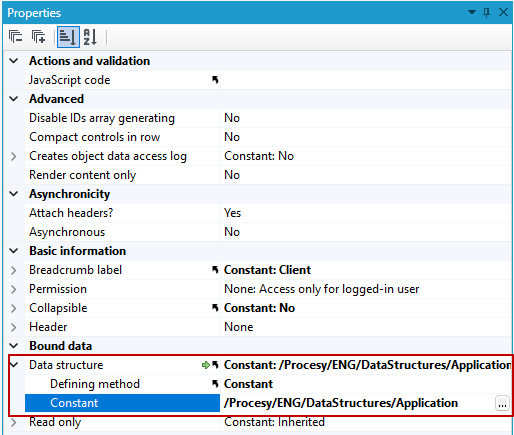Viewport: 514px width, 435px height.
Task: Select the Defining method label
Action: [x=95, y=384]
